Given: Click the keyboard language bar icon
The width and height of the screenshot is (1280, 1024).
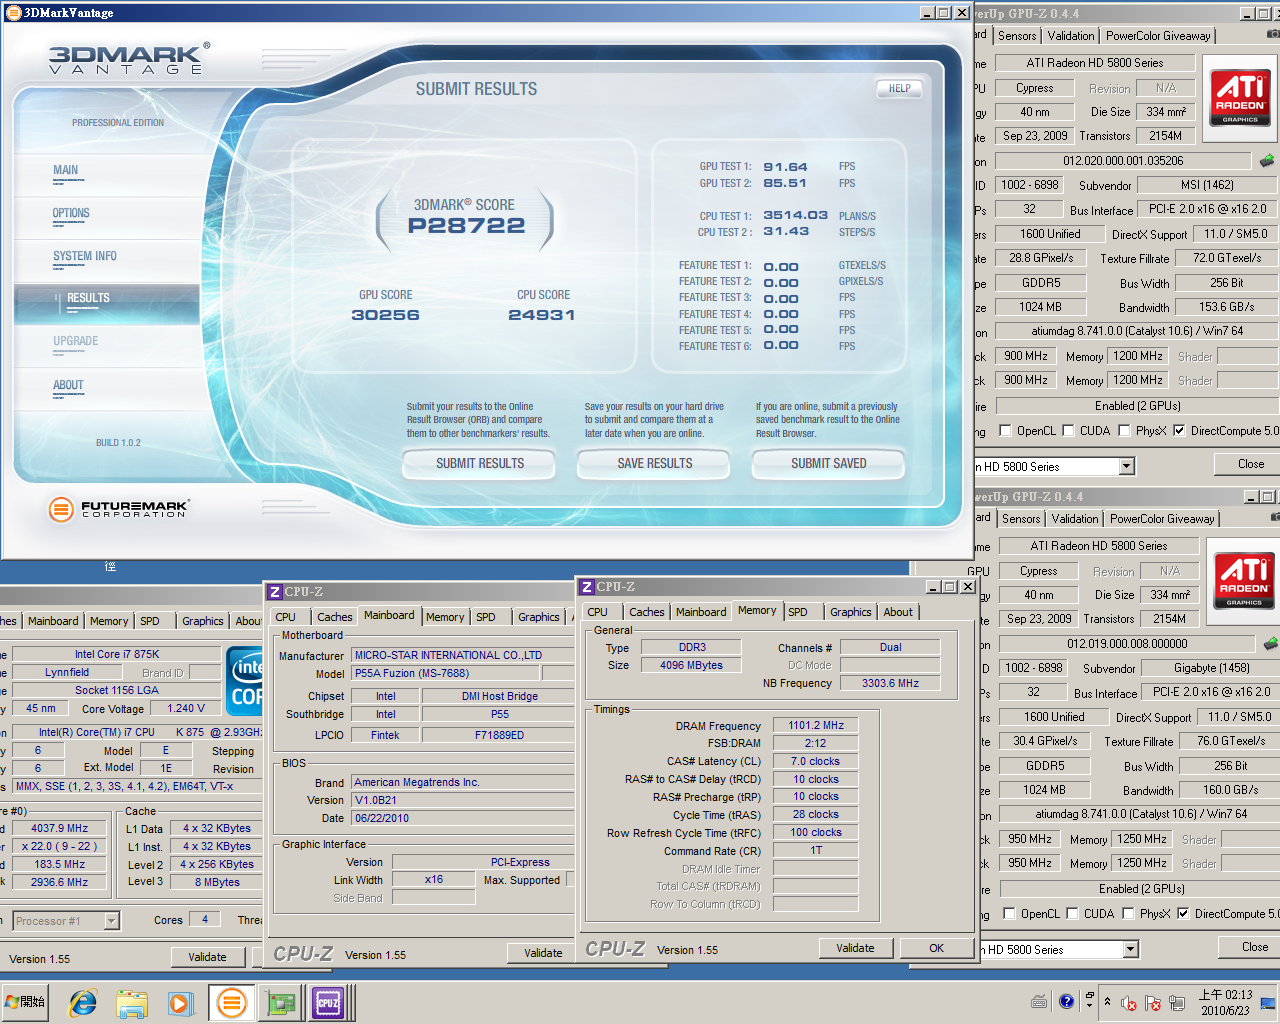Looking at the screenshot, I should (x=1039, y=1002).
